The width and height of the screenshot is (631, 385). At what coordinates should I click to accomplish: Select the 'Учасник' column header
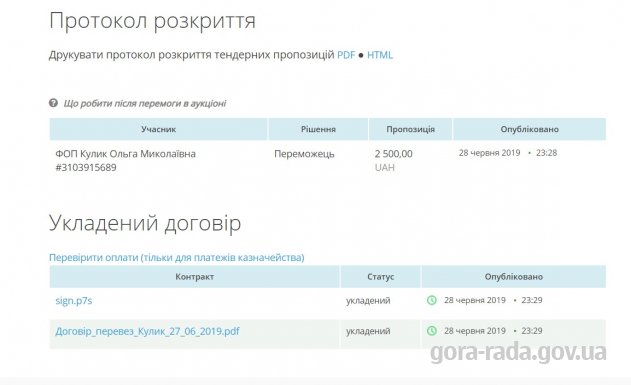159,129
